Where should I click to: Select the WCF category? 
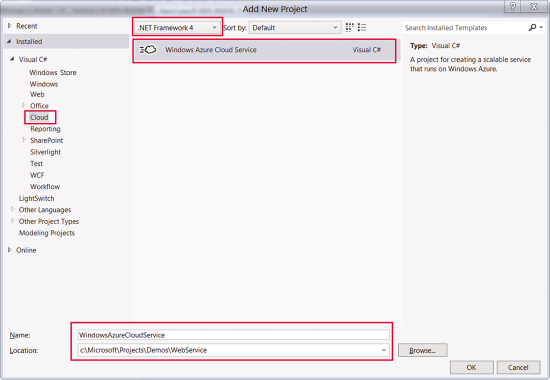[37, 175]
